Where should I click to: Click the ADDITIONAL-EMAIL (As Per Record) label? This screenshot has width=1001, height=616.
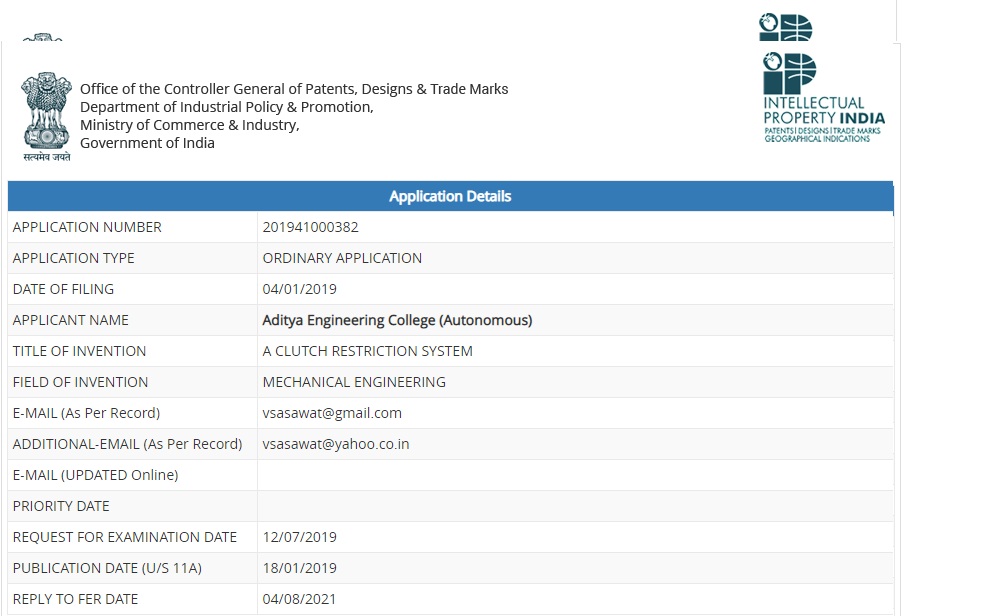127,444
